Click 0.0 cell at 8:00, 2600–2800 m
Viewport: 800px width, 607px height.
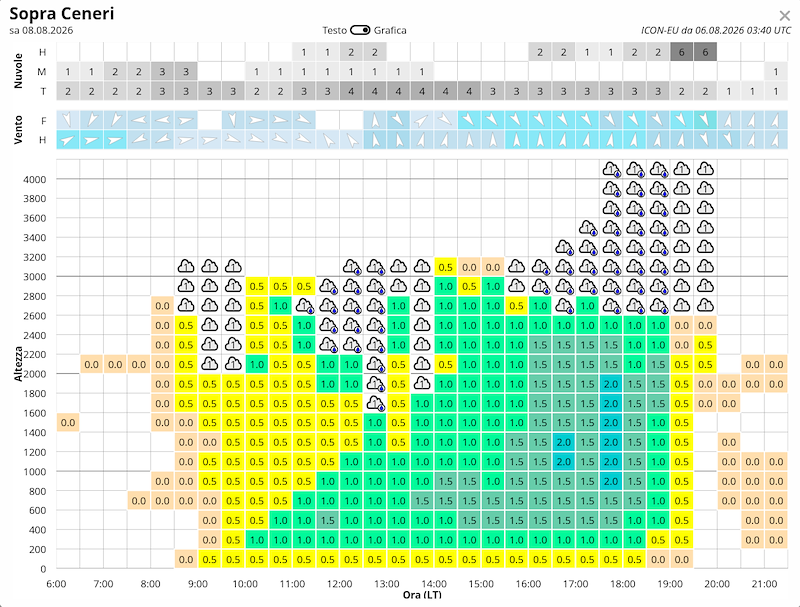[x=162, y=306]
